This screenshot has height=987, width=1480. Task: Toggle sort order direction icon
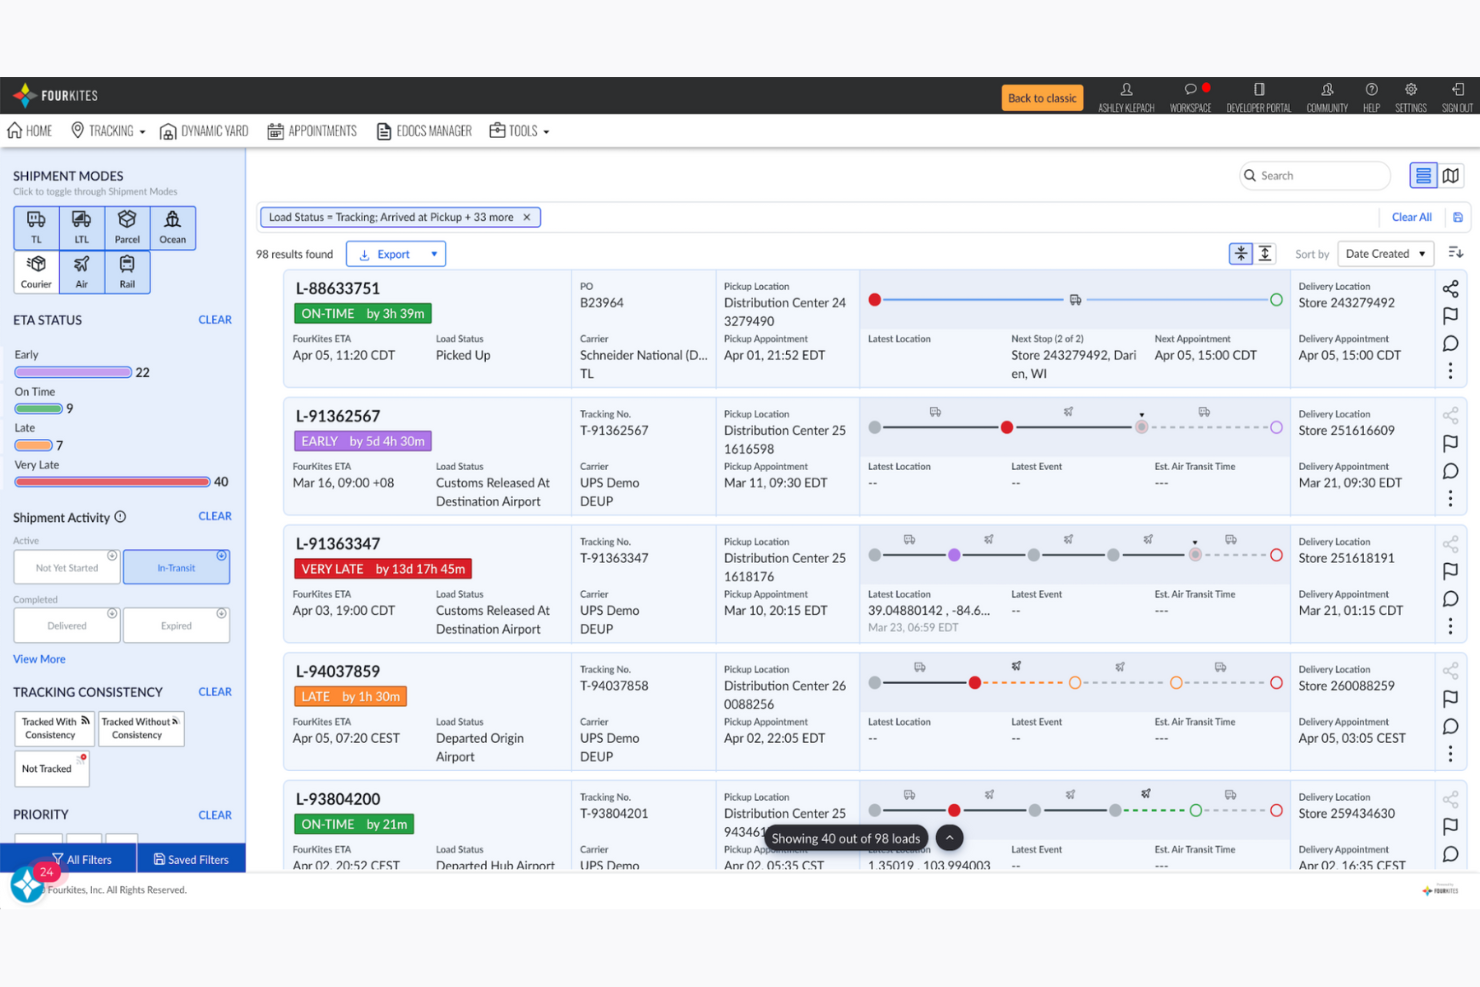[x=1456, y=253]
